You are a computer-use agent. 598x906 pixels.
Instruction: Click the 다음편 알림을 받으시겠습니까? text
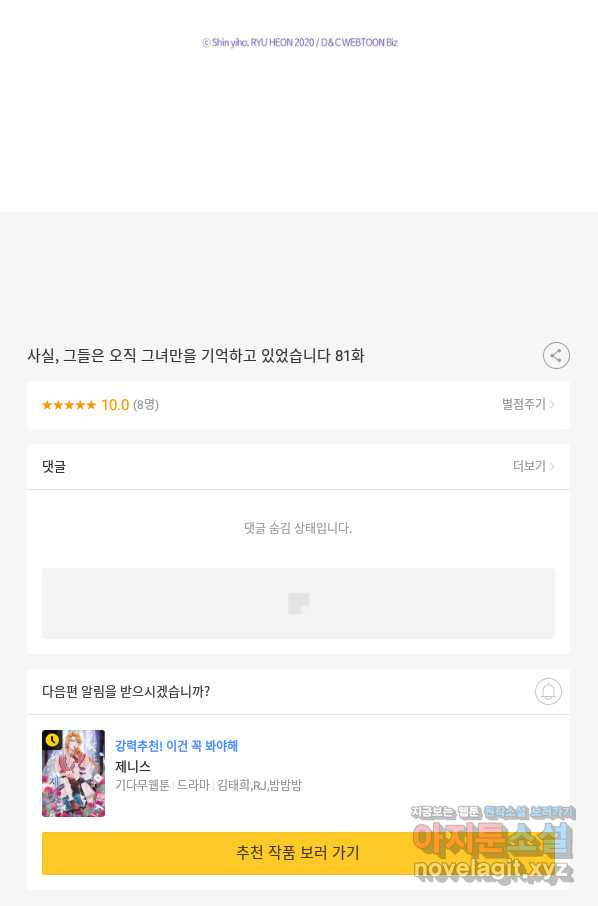126,691
